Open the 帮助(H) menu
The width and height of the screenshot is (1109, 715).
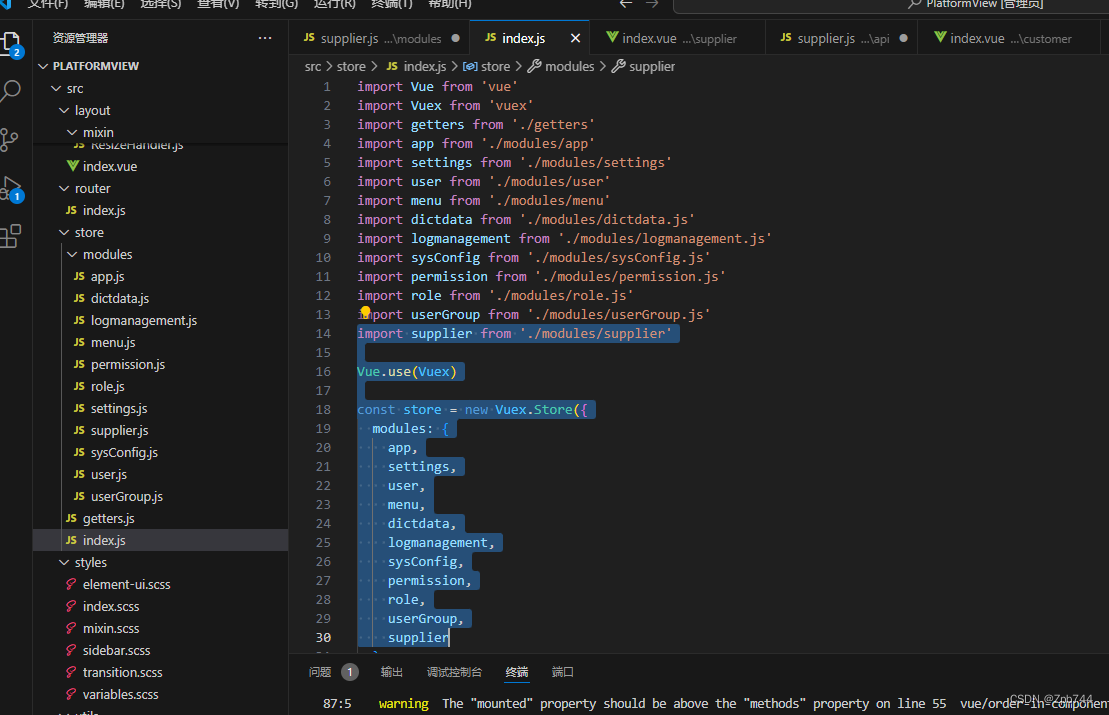click(x=450, y=4)
